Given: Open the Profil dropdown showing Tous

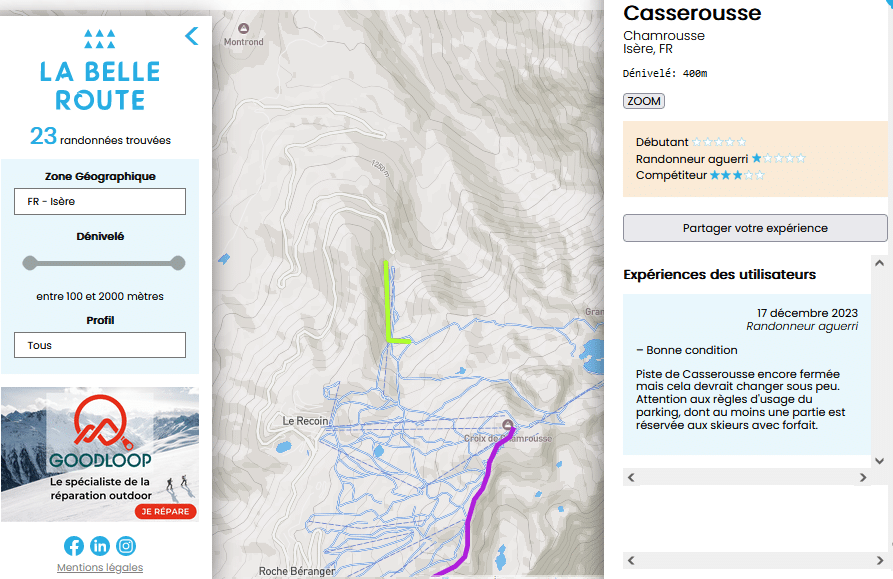Looking at the screenshot, I should click(x=100, y=345).
